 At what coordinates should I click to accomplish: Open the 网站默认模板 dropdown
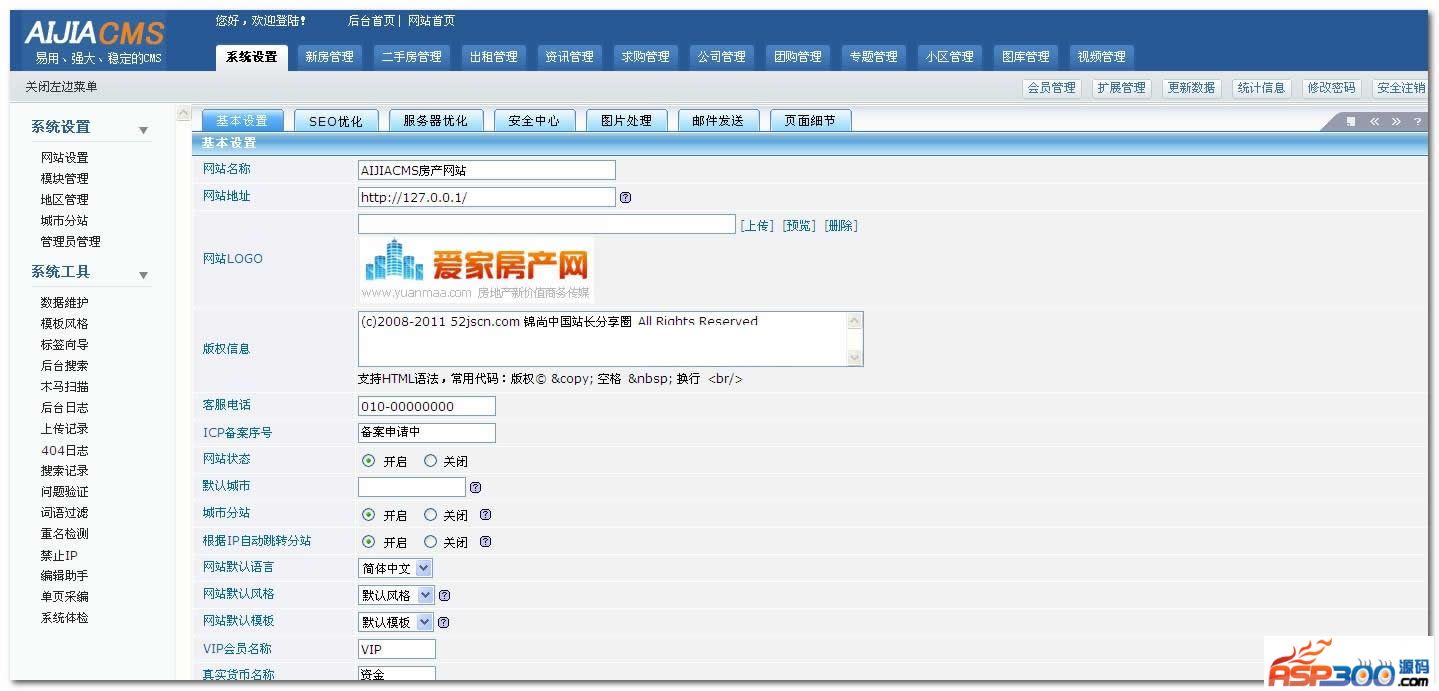click(396, 622)
